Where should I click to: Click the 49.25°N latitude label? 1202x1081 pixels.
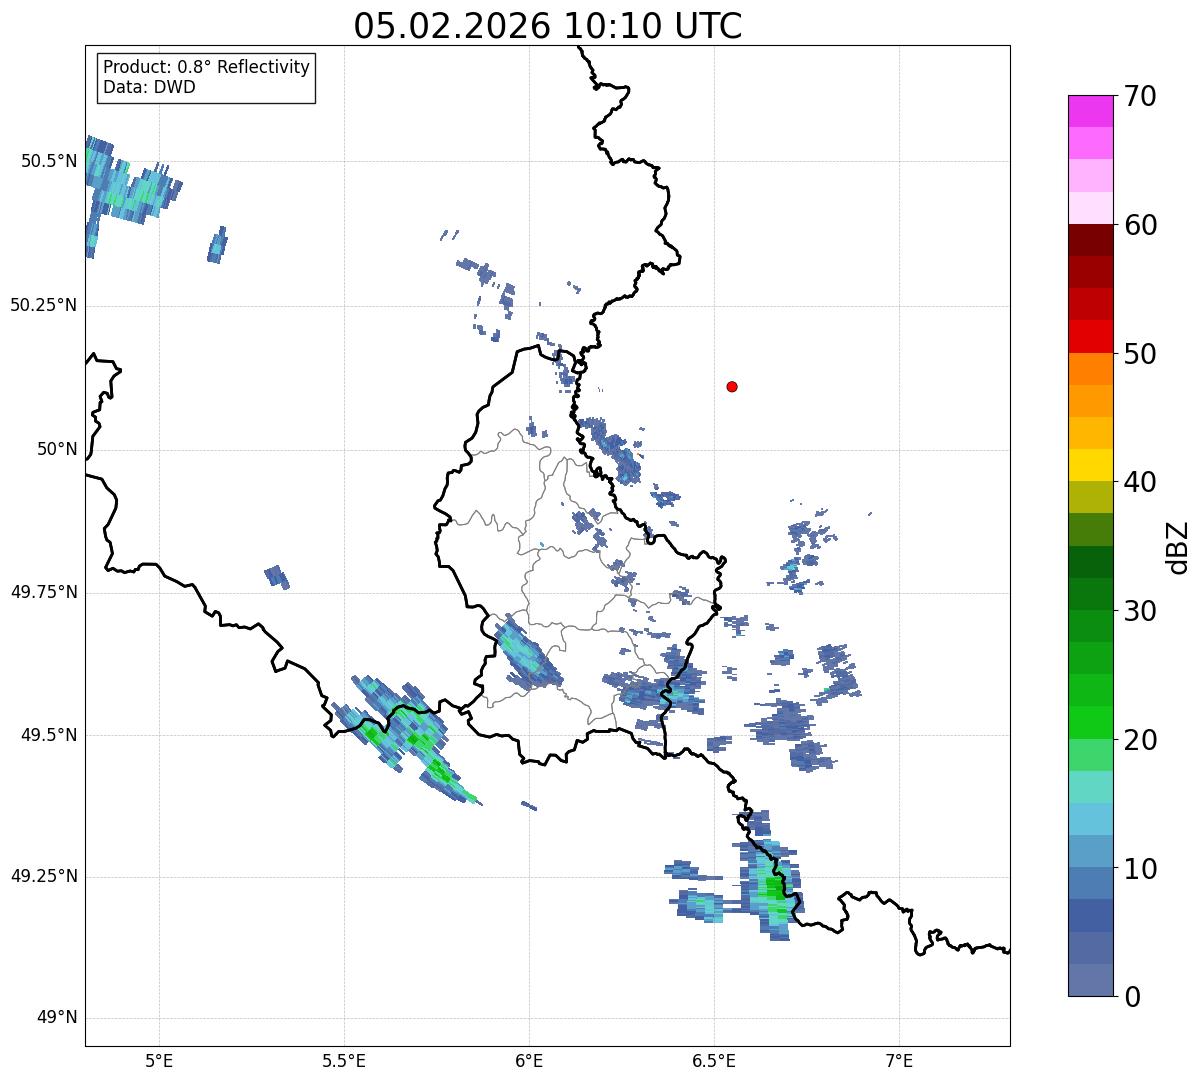click(x=44, y=876)
